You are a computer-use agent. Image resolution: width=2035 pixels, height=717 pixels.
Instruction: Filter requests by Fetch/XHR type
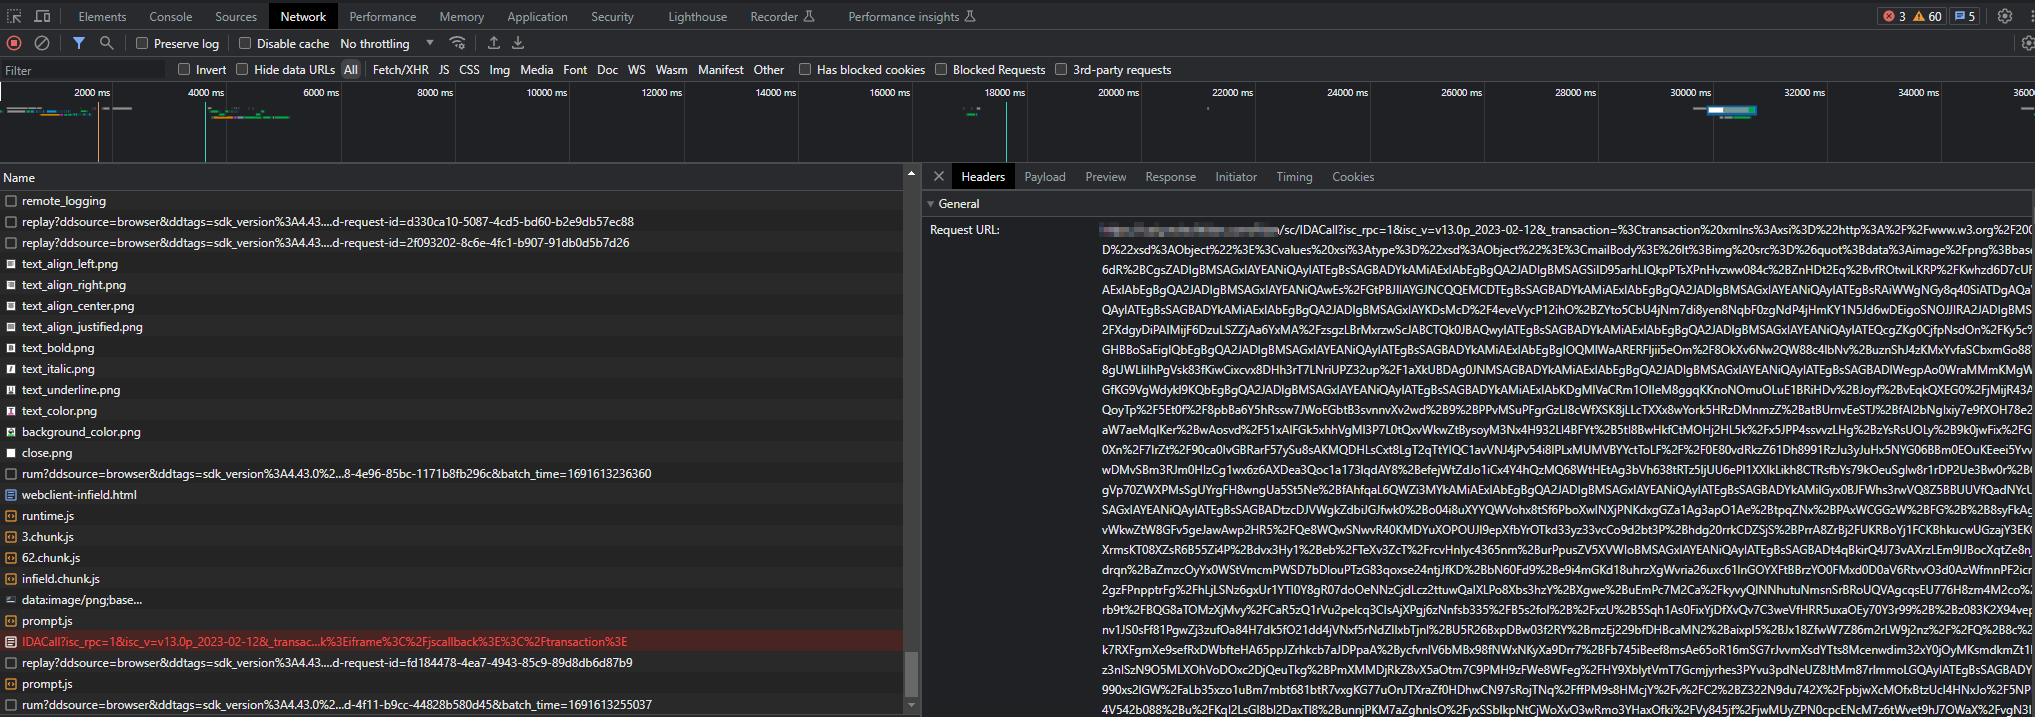[400, 69]
